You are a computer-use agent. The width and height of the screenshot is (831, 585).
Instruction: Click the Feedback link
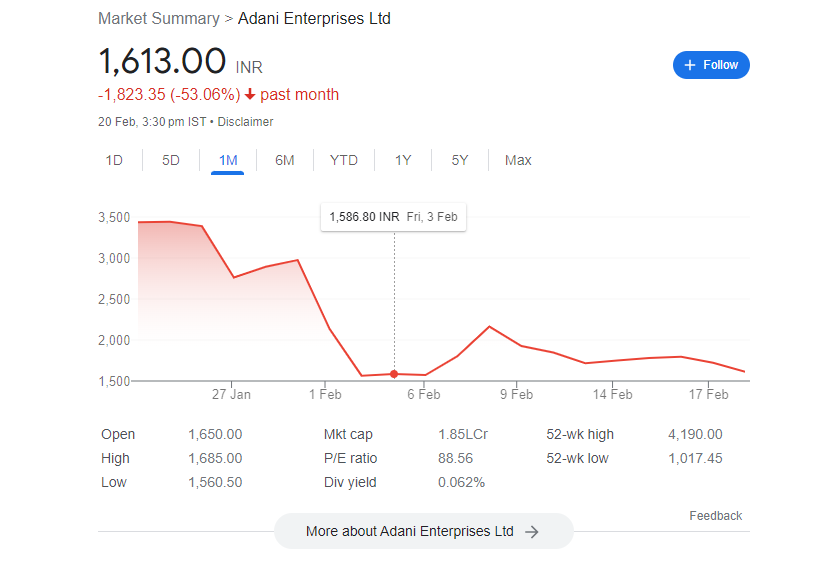pyautogui.click(x=715, y=516)
